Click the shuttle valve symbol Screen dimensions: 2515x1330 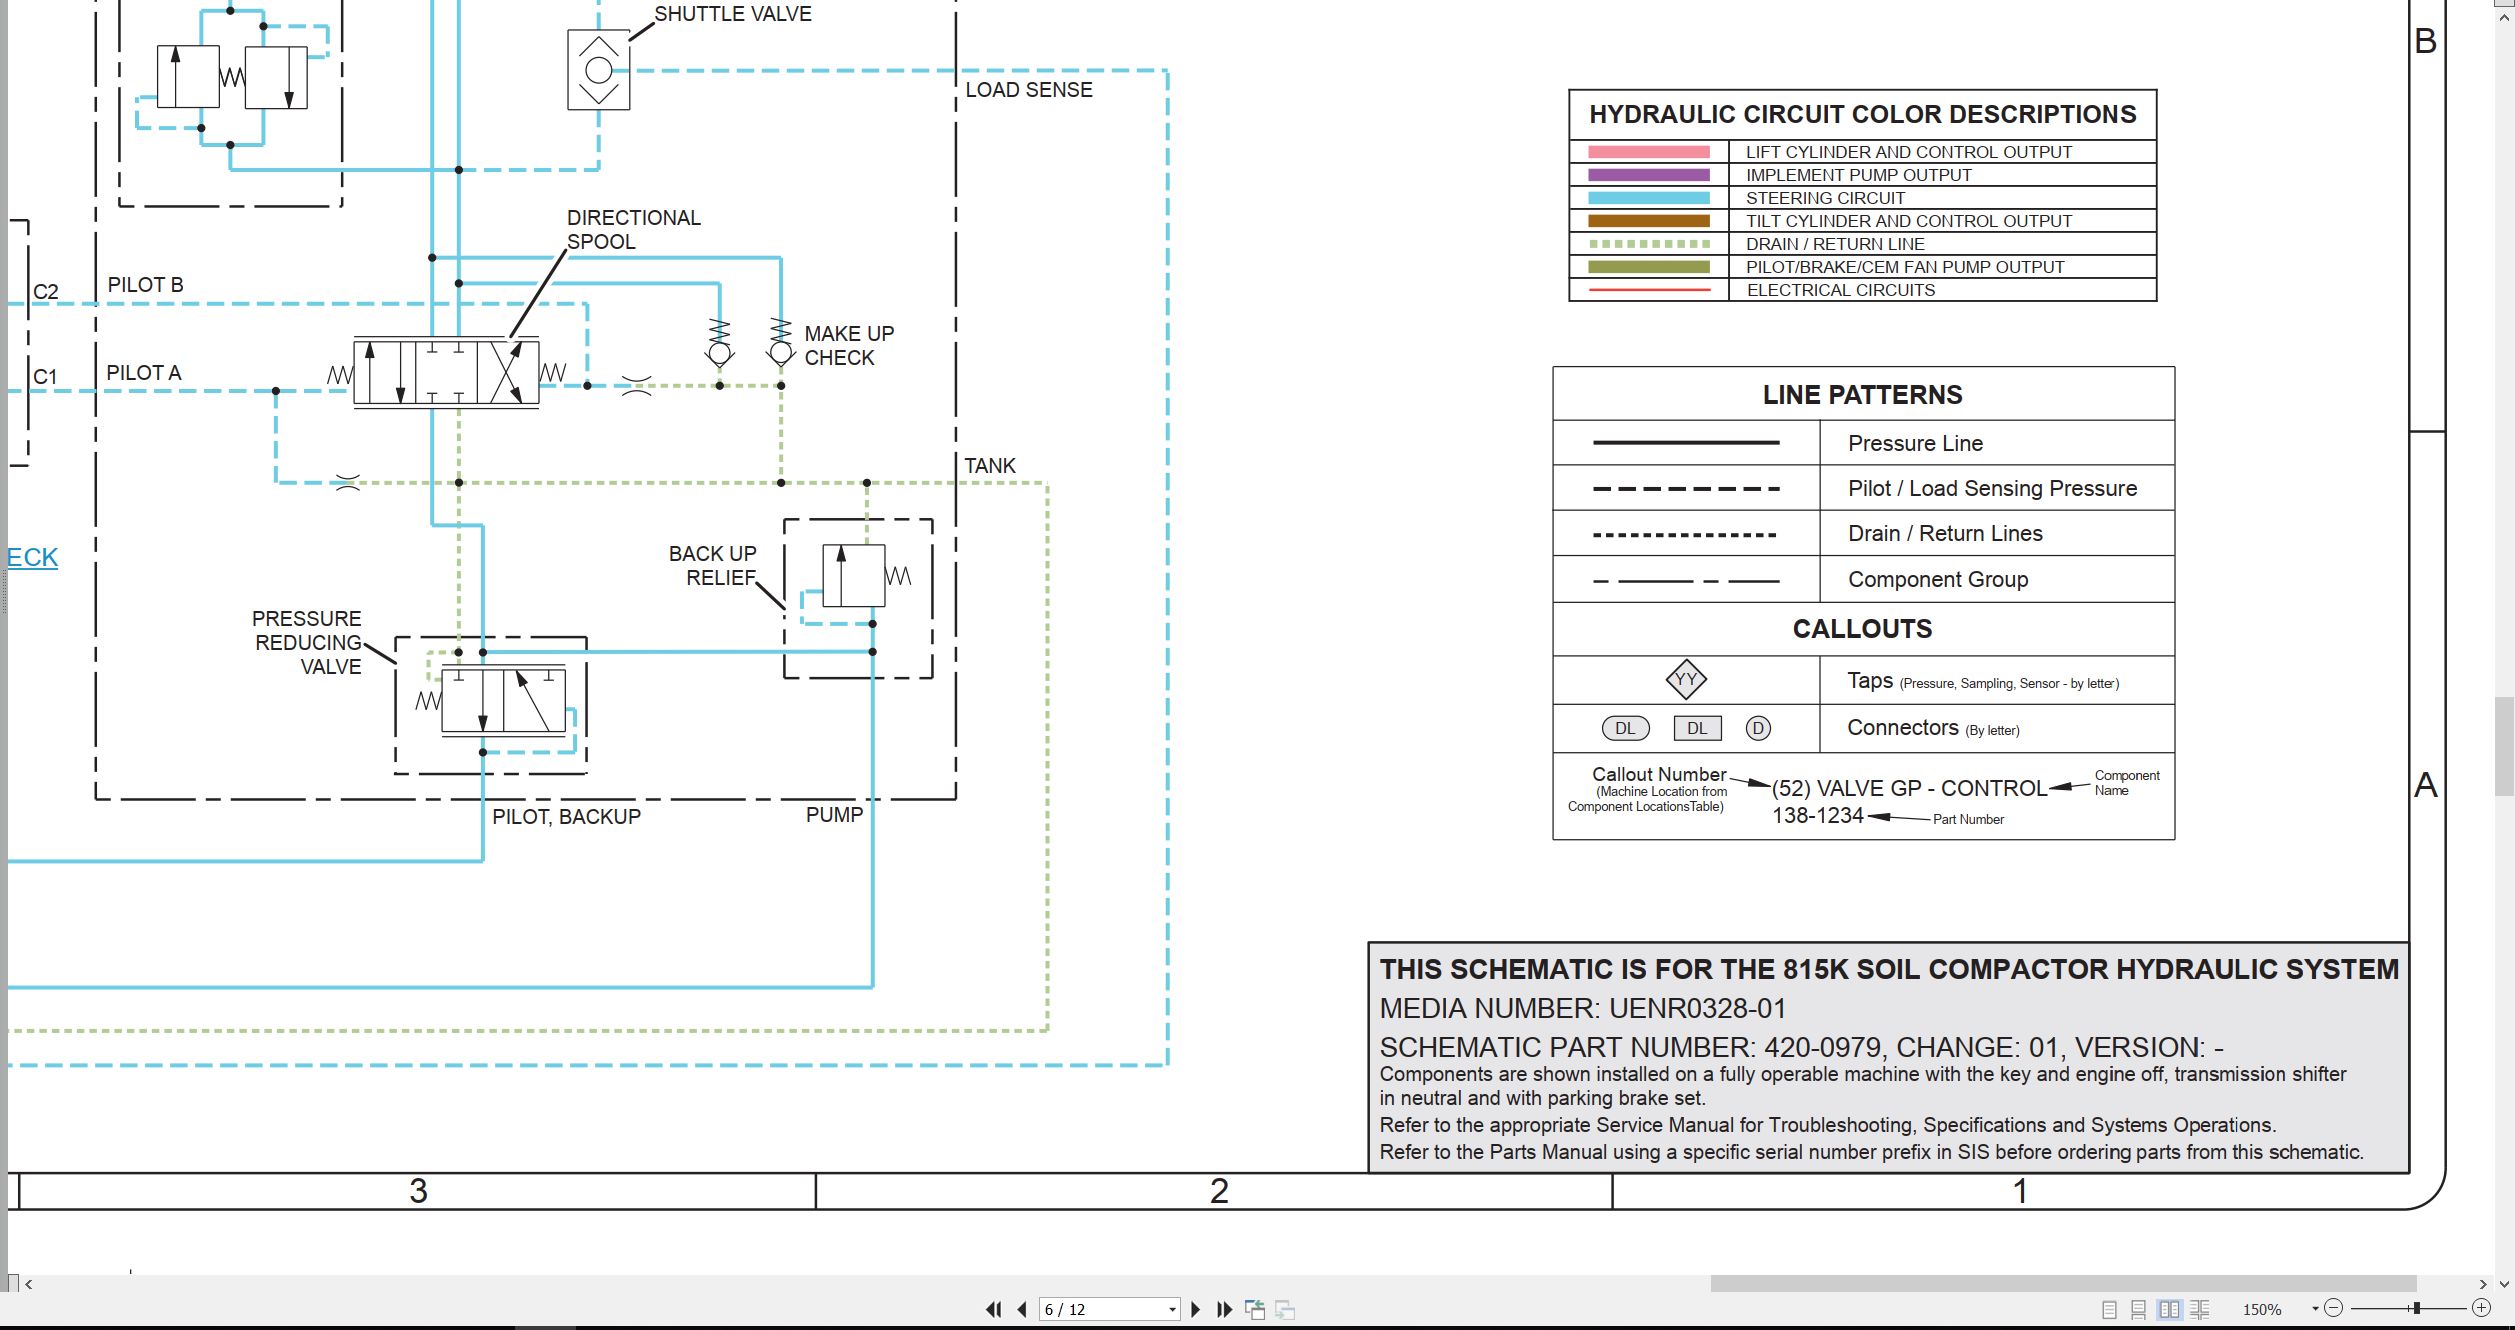598,70
